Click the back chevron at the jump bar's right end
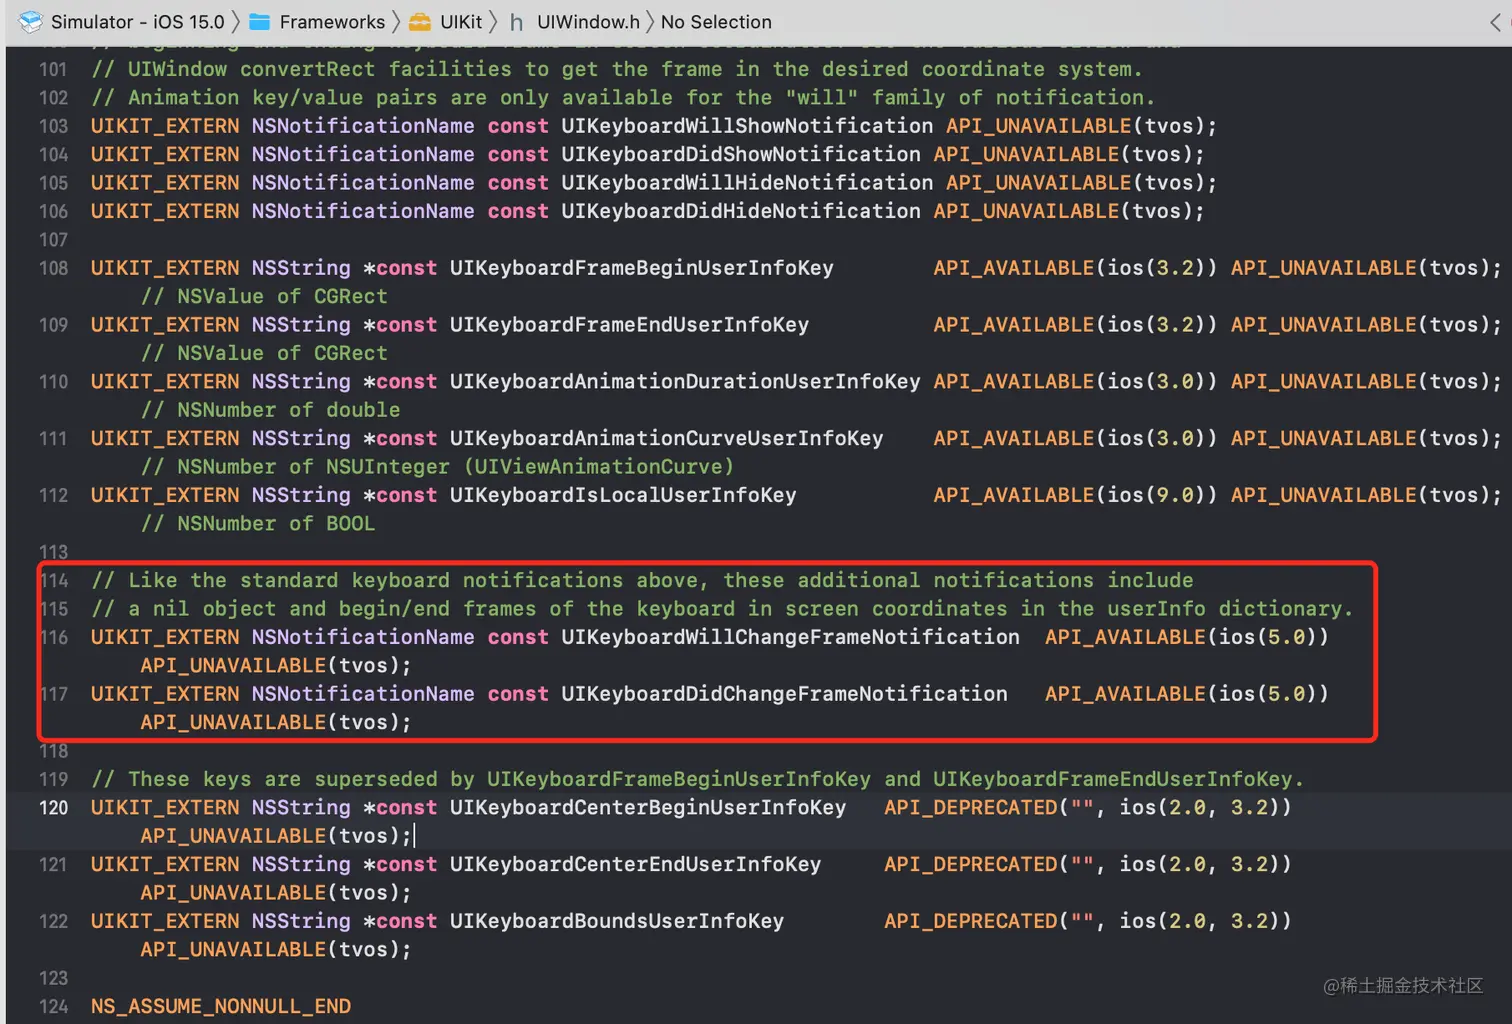 click(1496, 21)
